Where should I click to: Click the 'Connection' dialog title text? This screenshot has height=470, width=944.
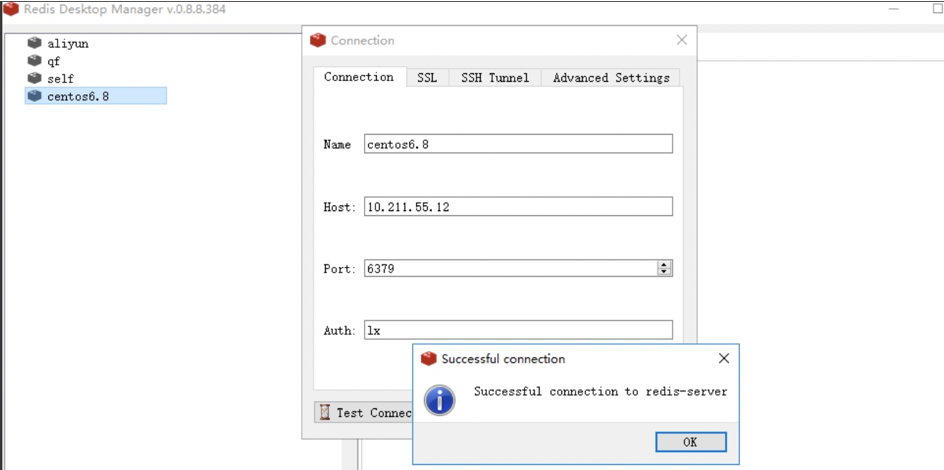point(362,40)
